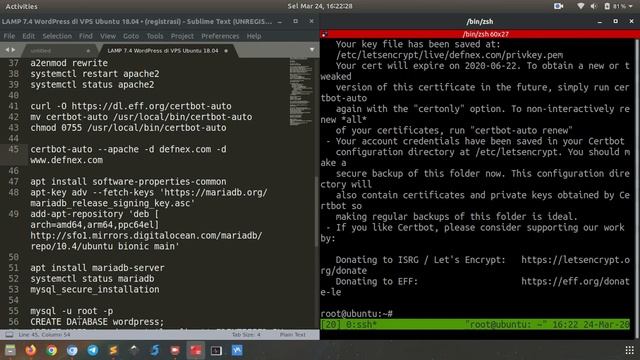Switch to Sublime Text dock icon
The height and width of the screenshot is (360, 640).
click(x=113, y=350)
